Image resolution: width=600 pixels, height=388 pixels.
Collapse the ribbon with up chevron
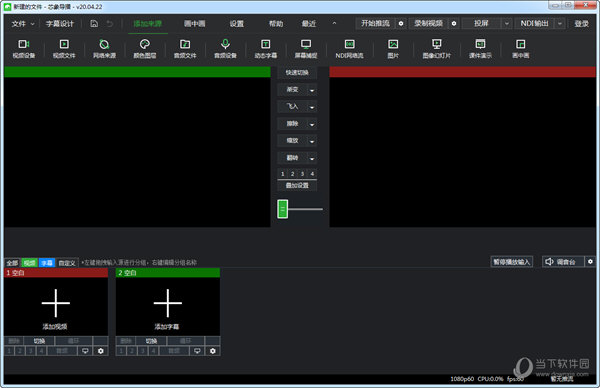pyautogui.click(x=334, y=23)
